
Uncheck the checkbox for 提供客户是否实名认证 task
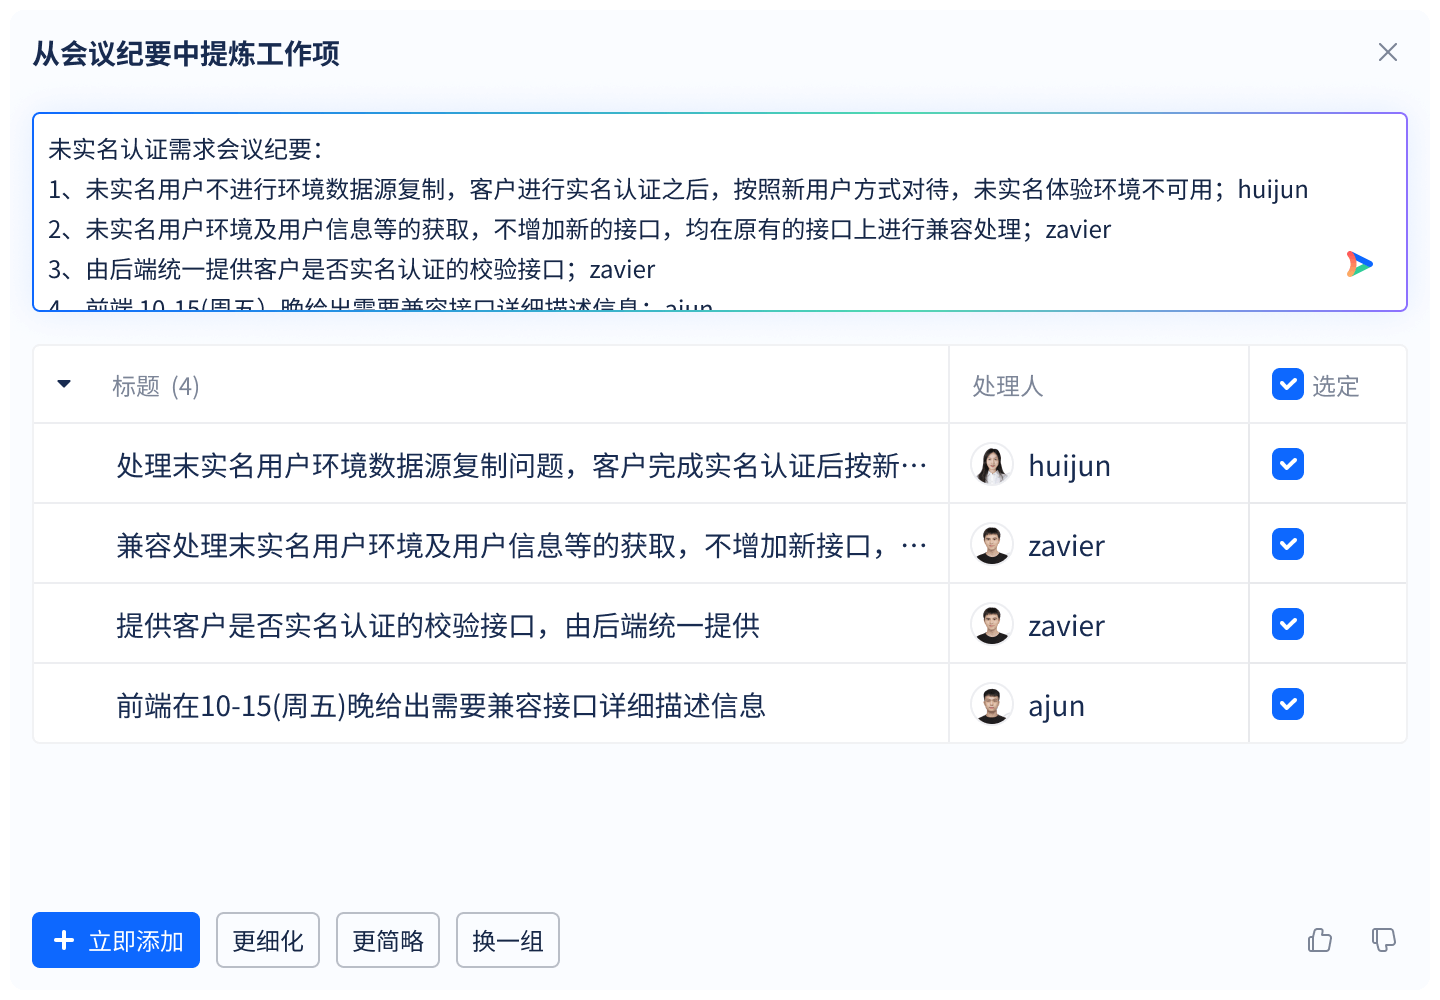1288,624
